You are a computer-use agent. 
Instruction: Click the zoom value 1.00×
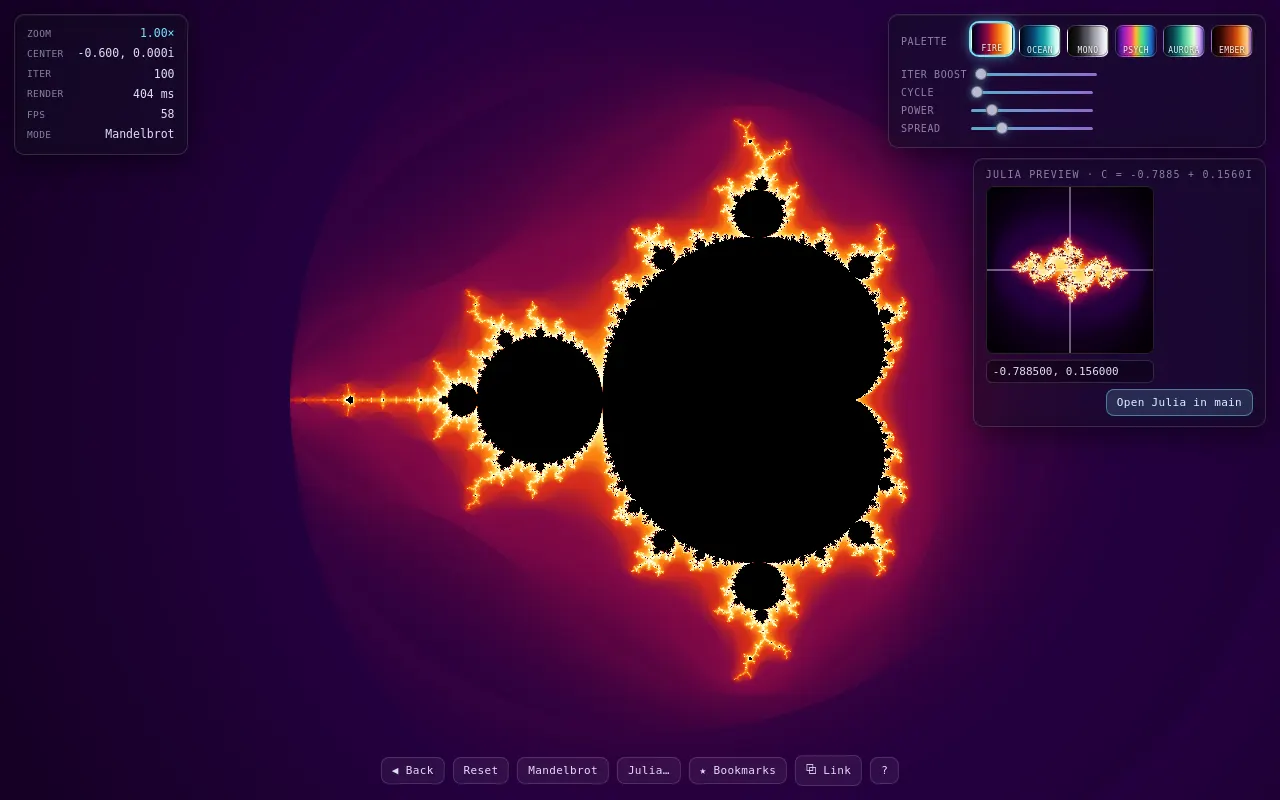157,33
